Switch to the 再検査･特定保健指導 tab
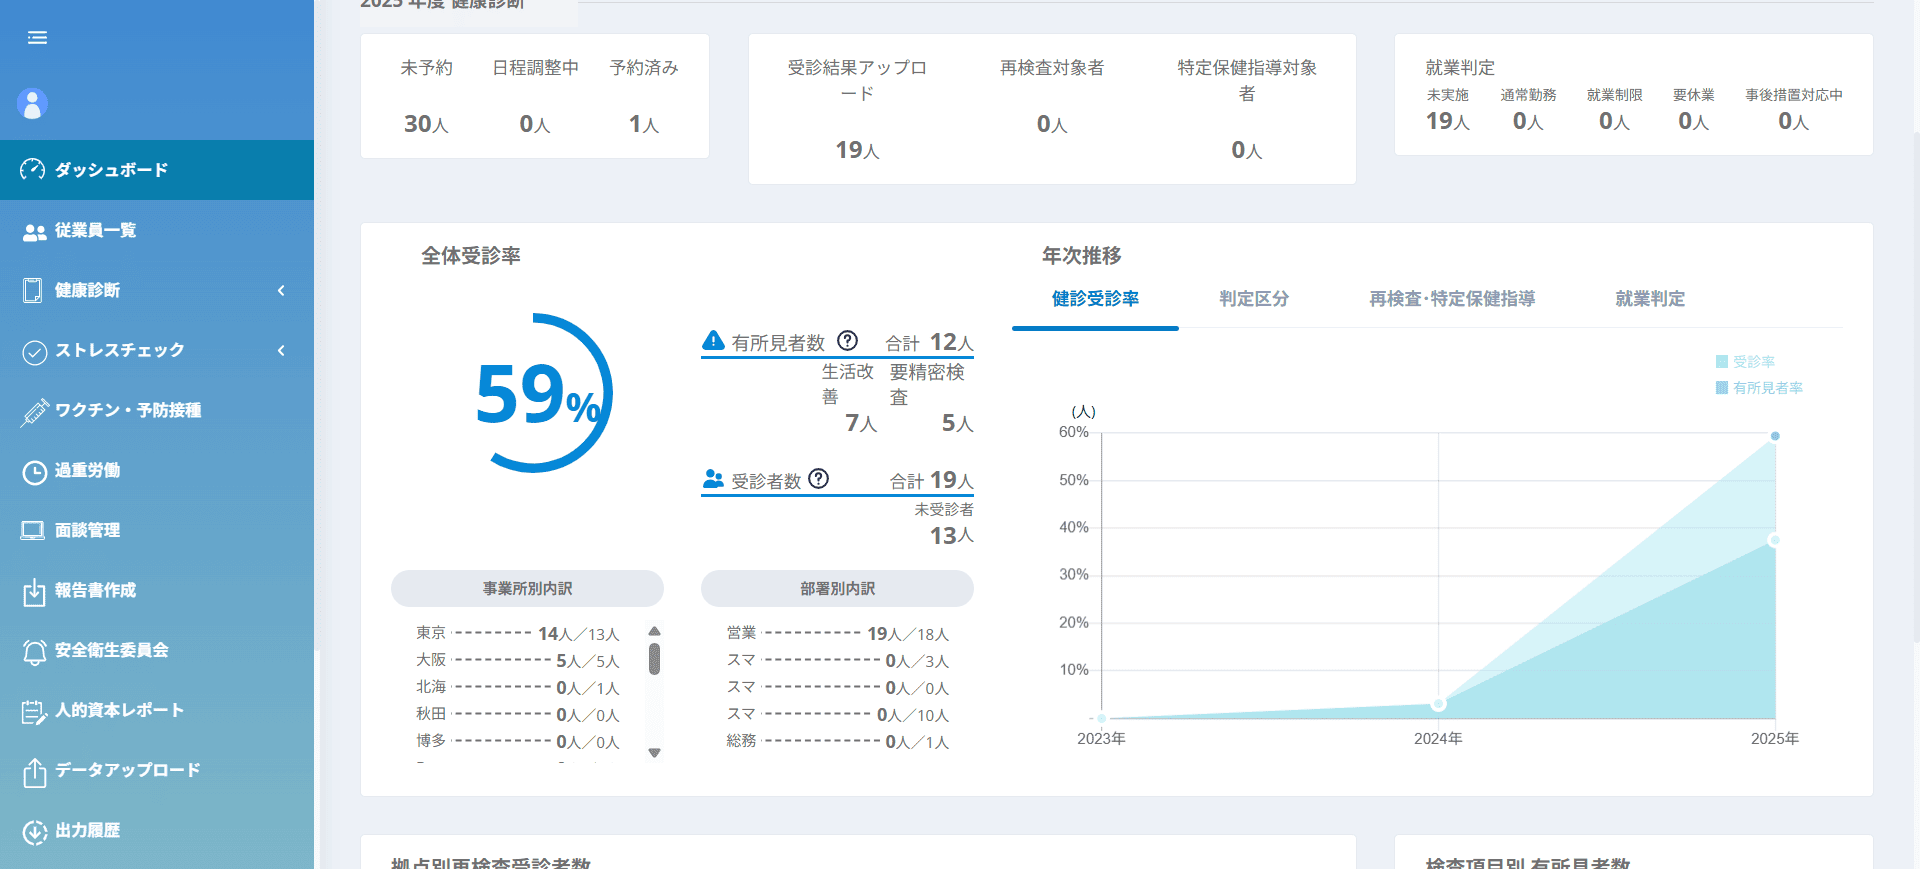The image size is (1920, 869). pos(1451,299)
